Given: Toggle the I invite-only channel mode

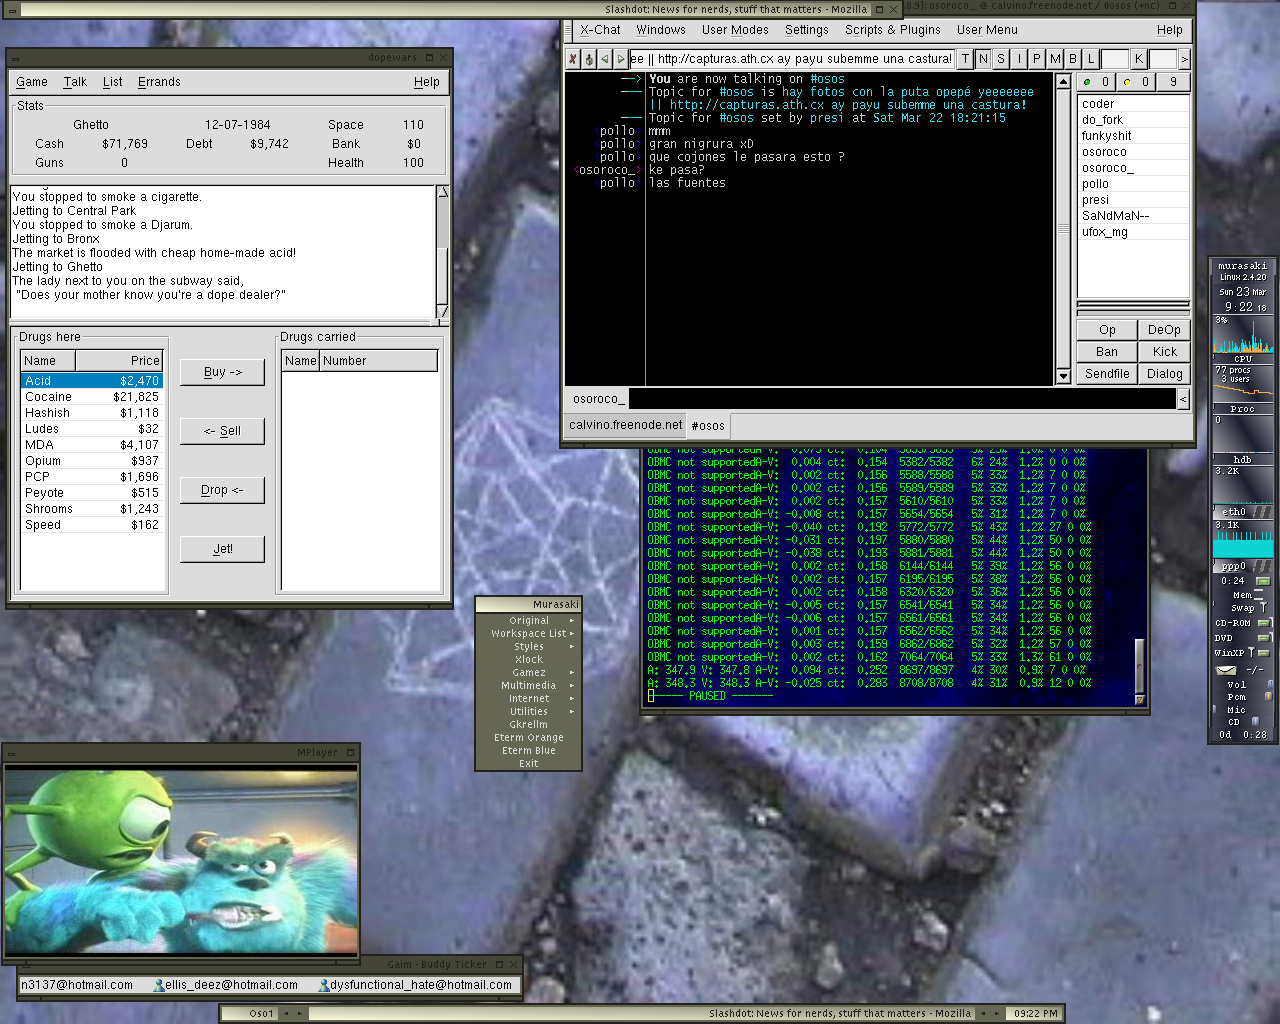Looking at the screenshot, I should (x=1019, y=59).
